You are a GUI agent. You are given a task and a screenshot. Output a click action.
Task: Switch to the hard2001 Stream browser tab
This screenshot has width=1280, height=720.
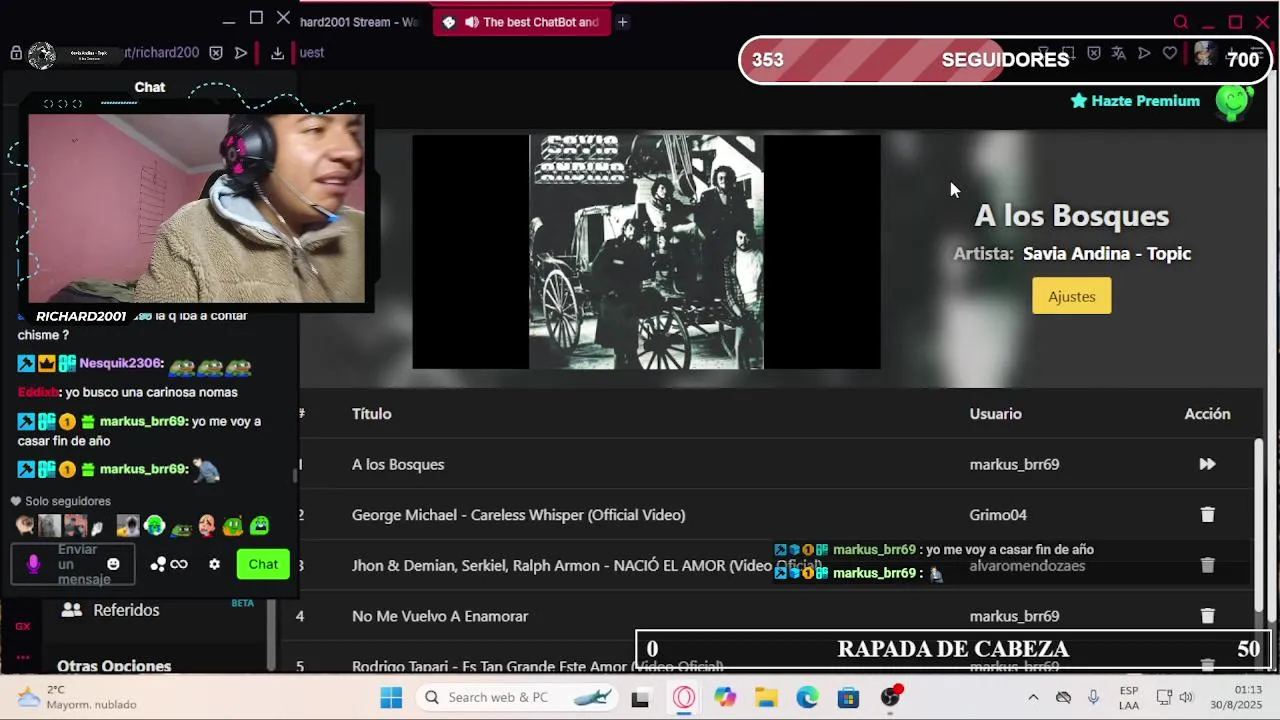click(x=358, y=22)
